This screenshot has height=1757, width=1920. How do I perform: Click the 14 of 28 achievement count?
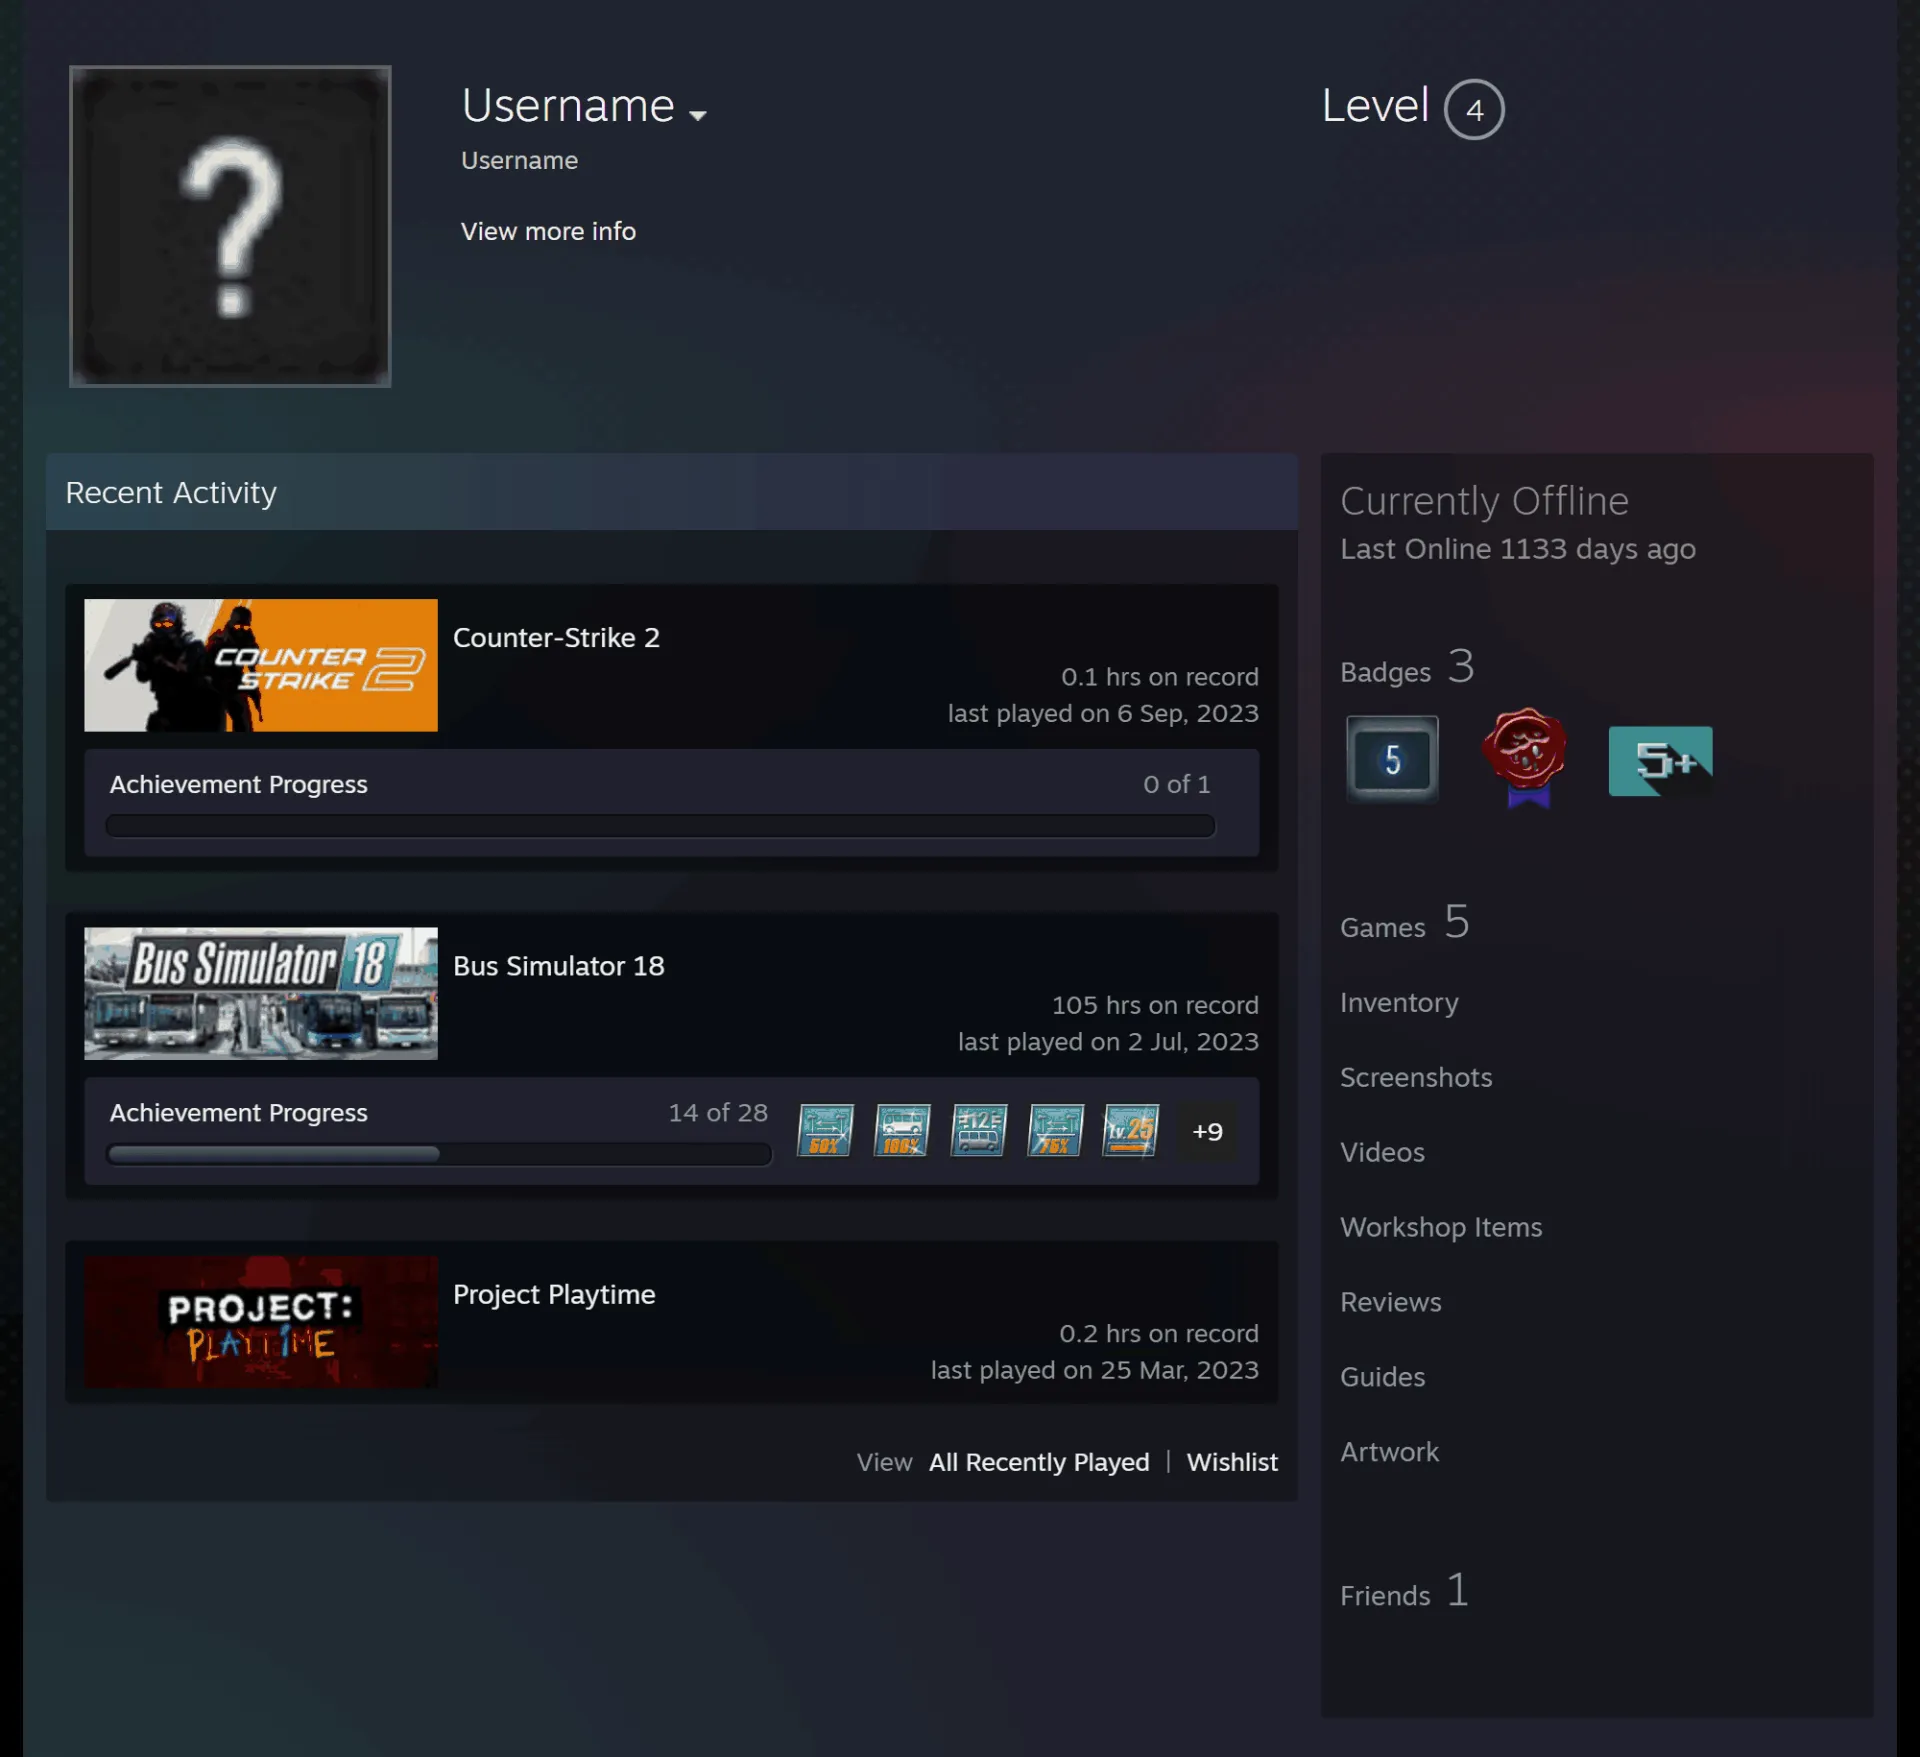coord(718,1112)
